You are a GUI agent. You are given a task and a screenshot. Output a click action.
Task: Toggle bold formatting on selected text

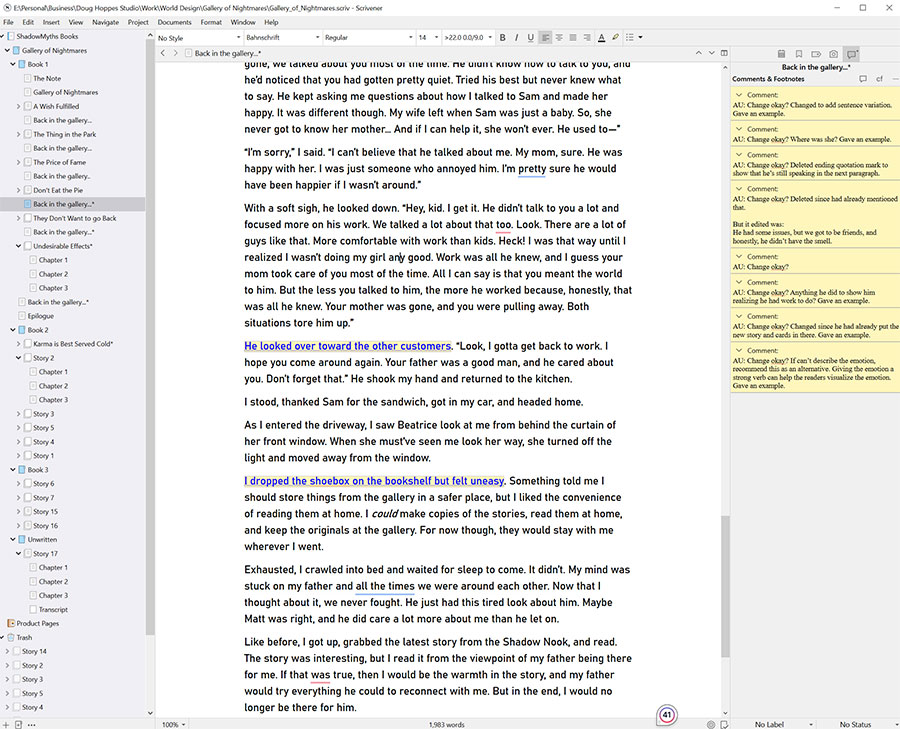point(502,37)
